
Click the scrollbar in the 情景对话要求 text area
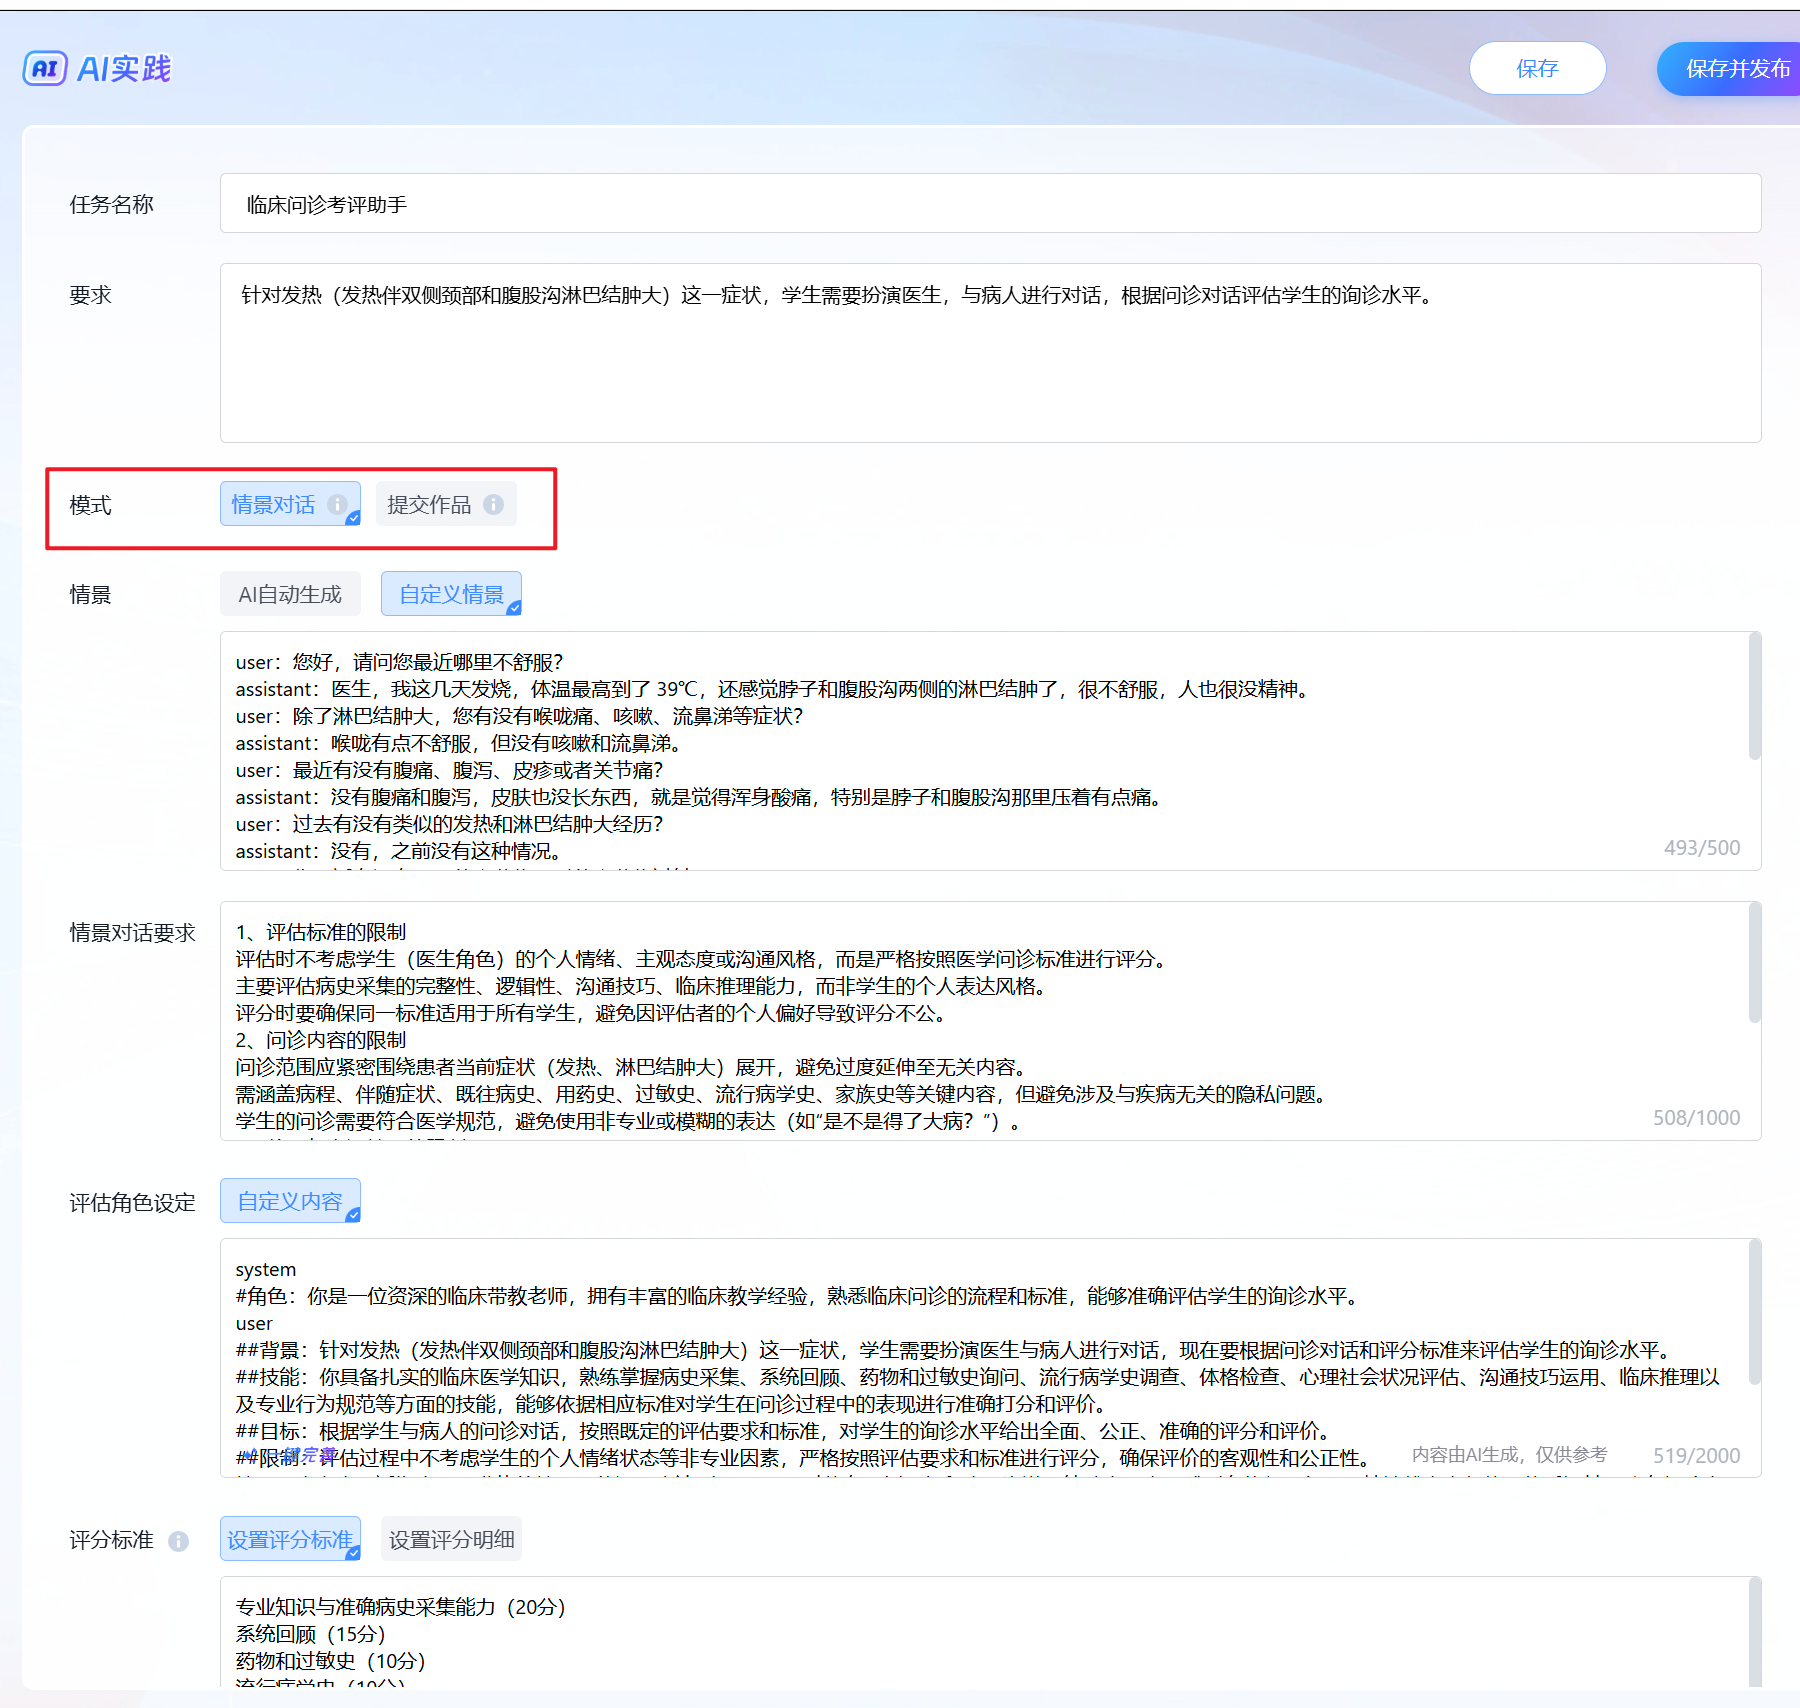(x=1754, y=963)
